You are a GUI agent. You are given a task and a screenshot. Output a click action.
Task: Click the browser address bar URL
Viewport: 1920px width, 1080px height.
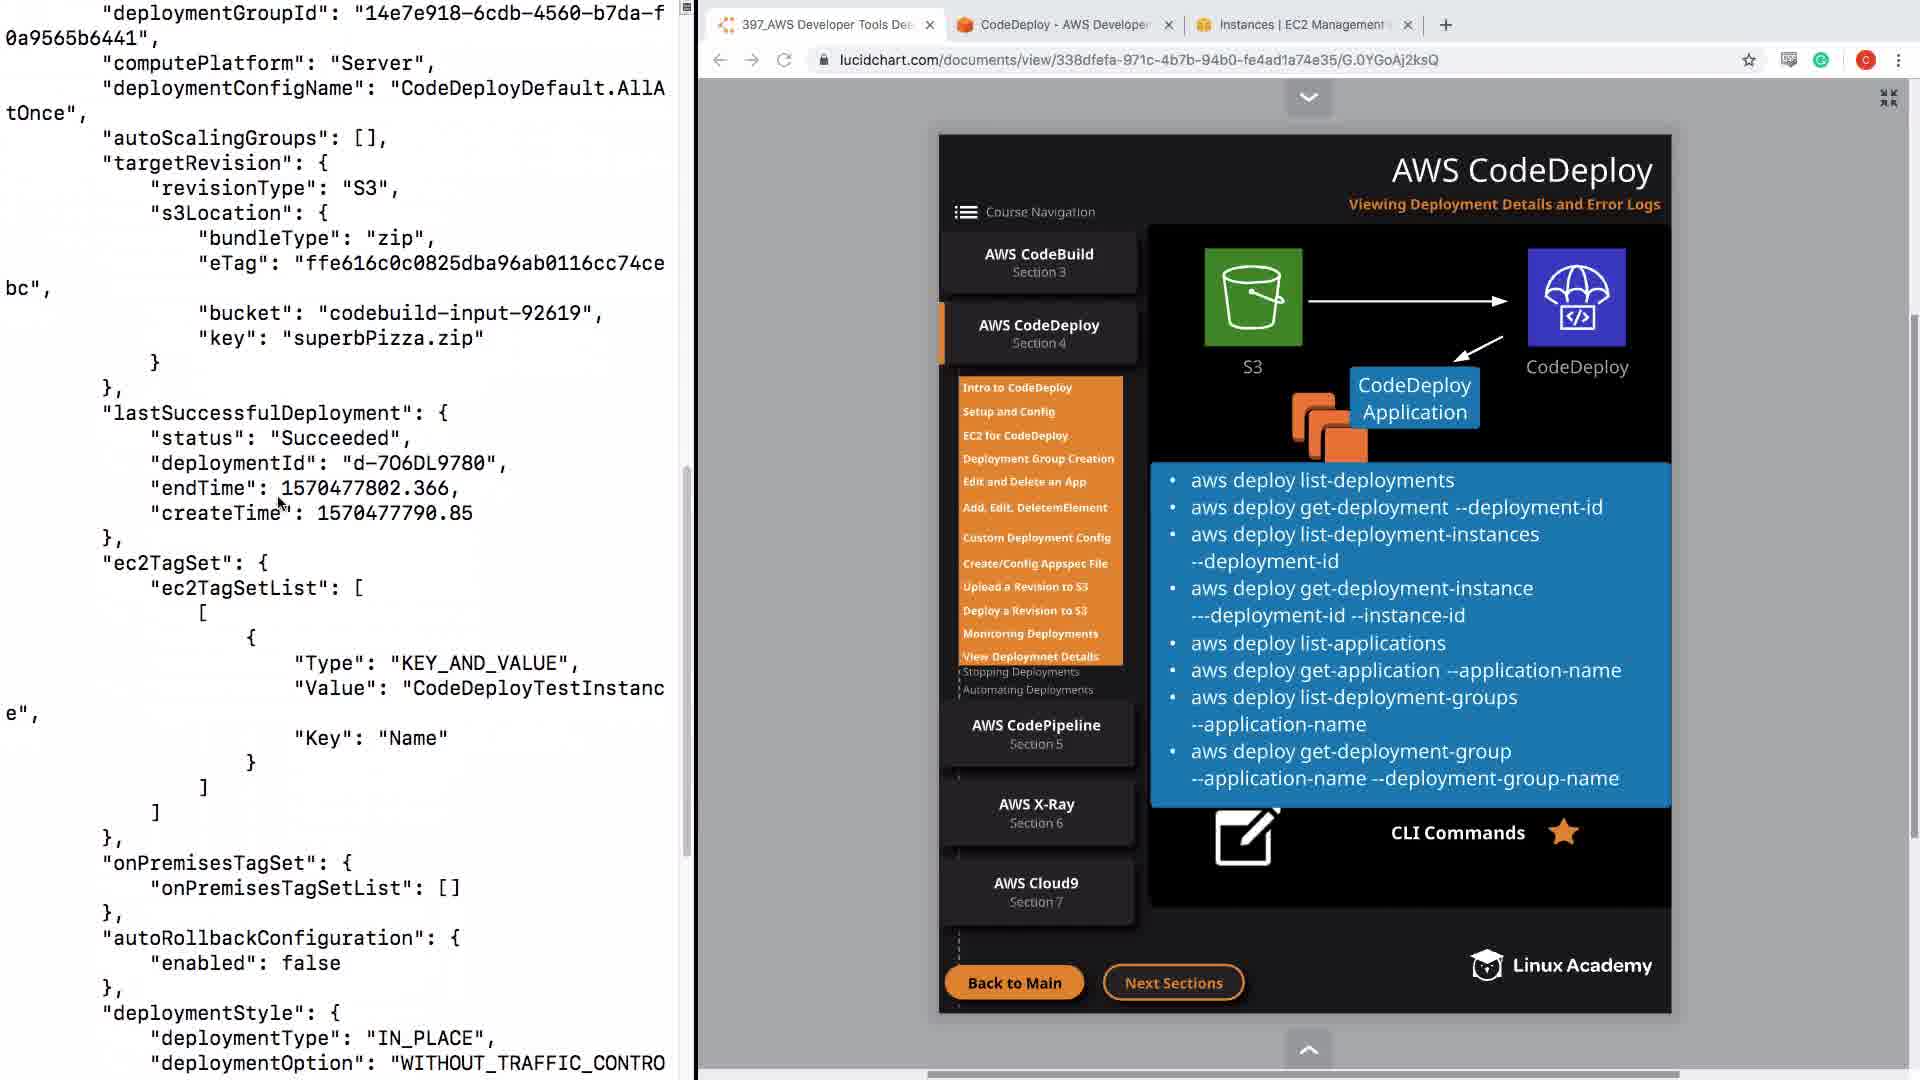point(1138,60)
